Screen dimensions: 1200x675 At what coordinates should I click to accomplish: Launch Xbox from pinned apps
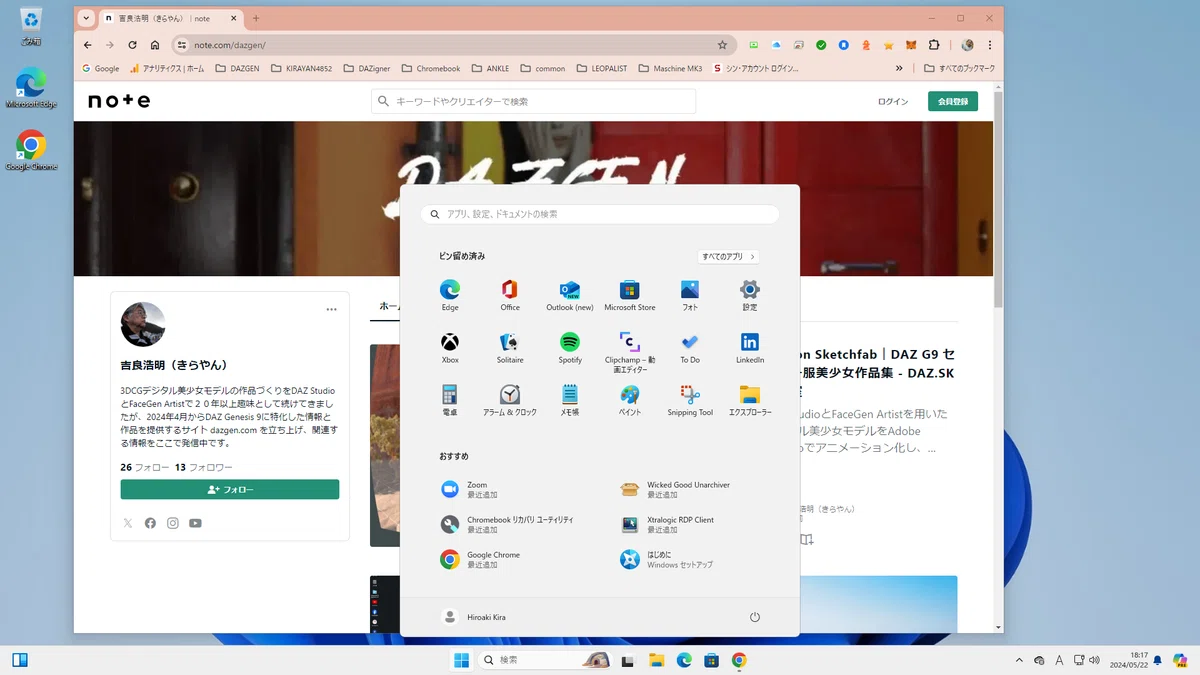450,347
